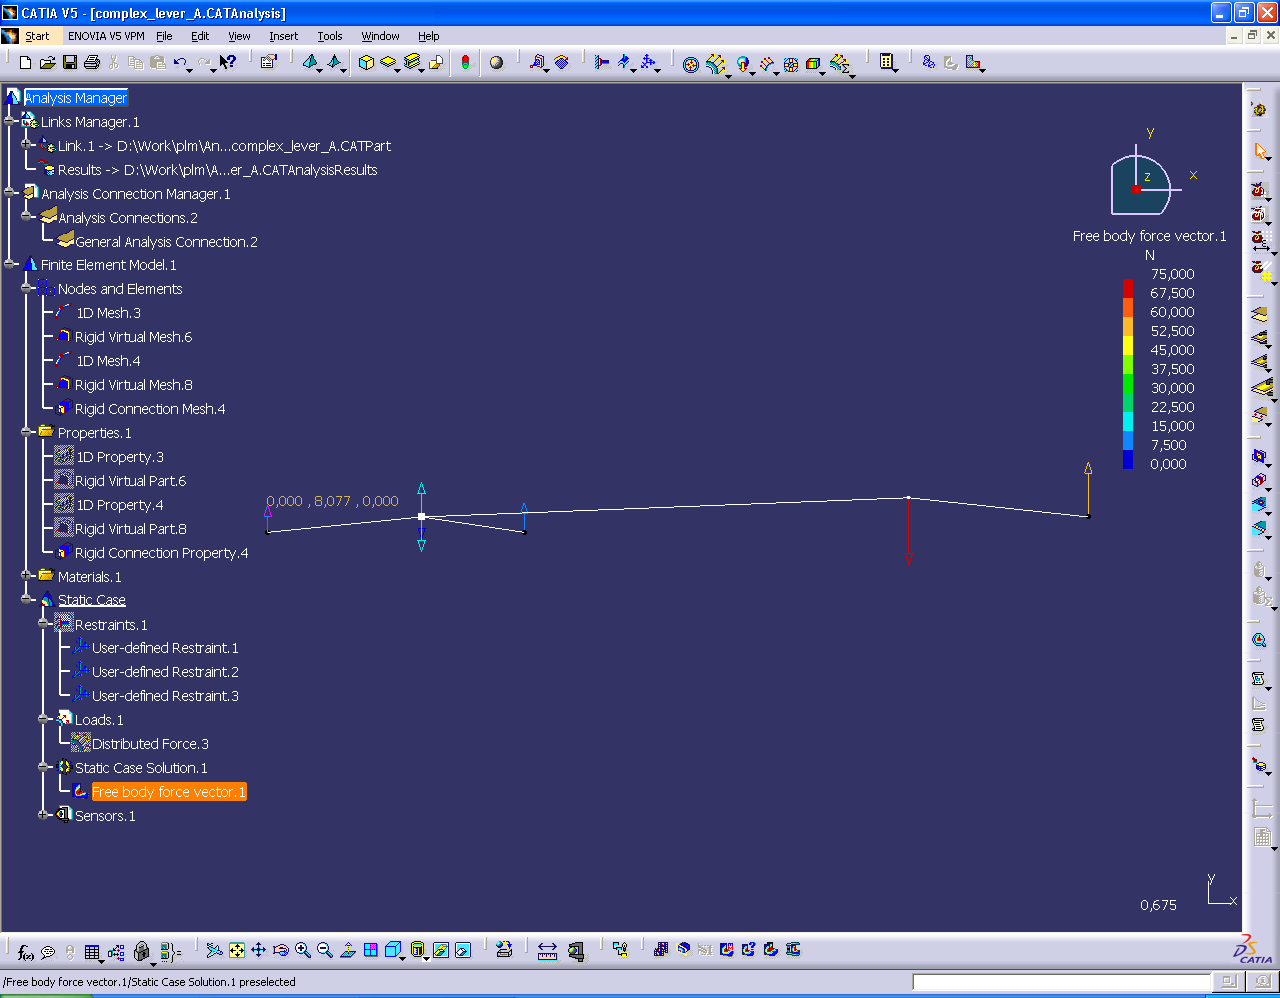Collapse the Loads.1 branch
Viewport: 1280px width, 998px height.
click(44, 719)
